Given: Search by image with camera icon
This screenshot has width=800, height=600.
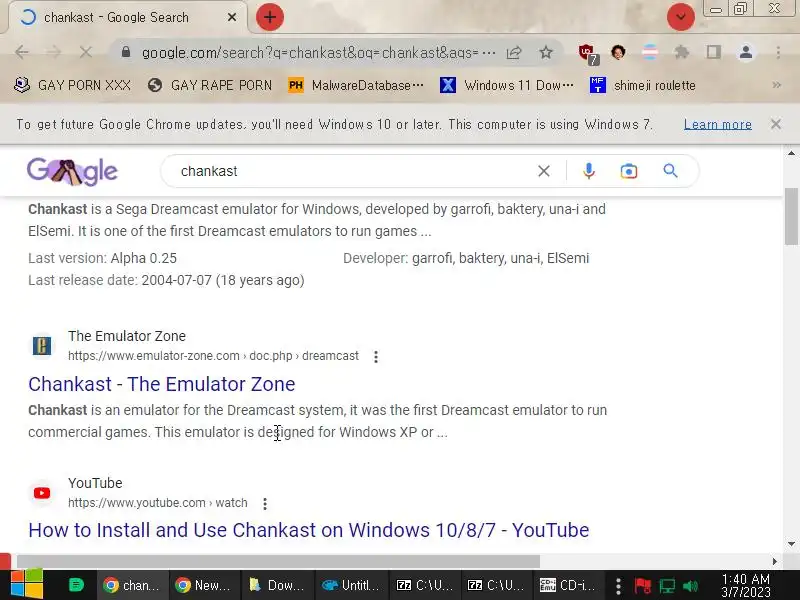Looking at the screenshot, I should 629,171.
